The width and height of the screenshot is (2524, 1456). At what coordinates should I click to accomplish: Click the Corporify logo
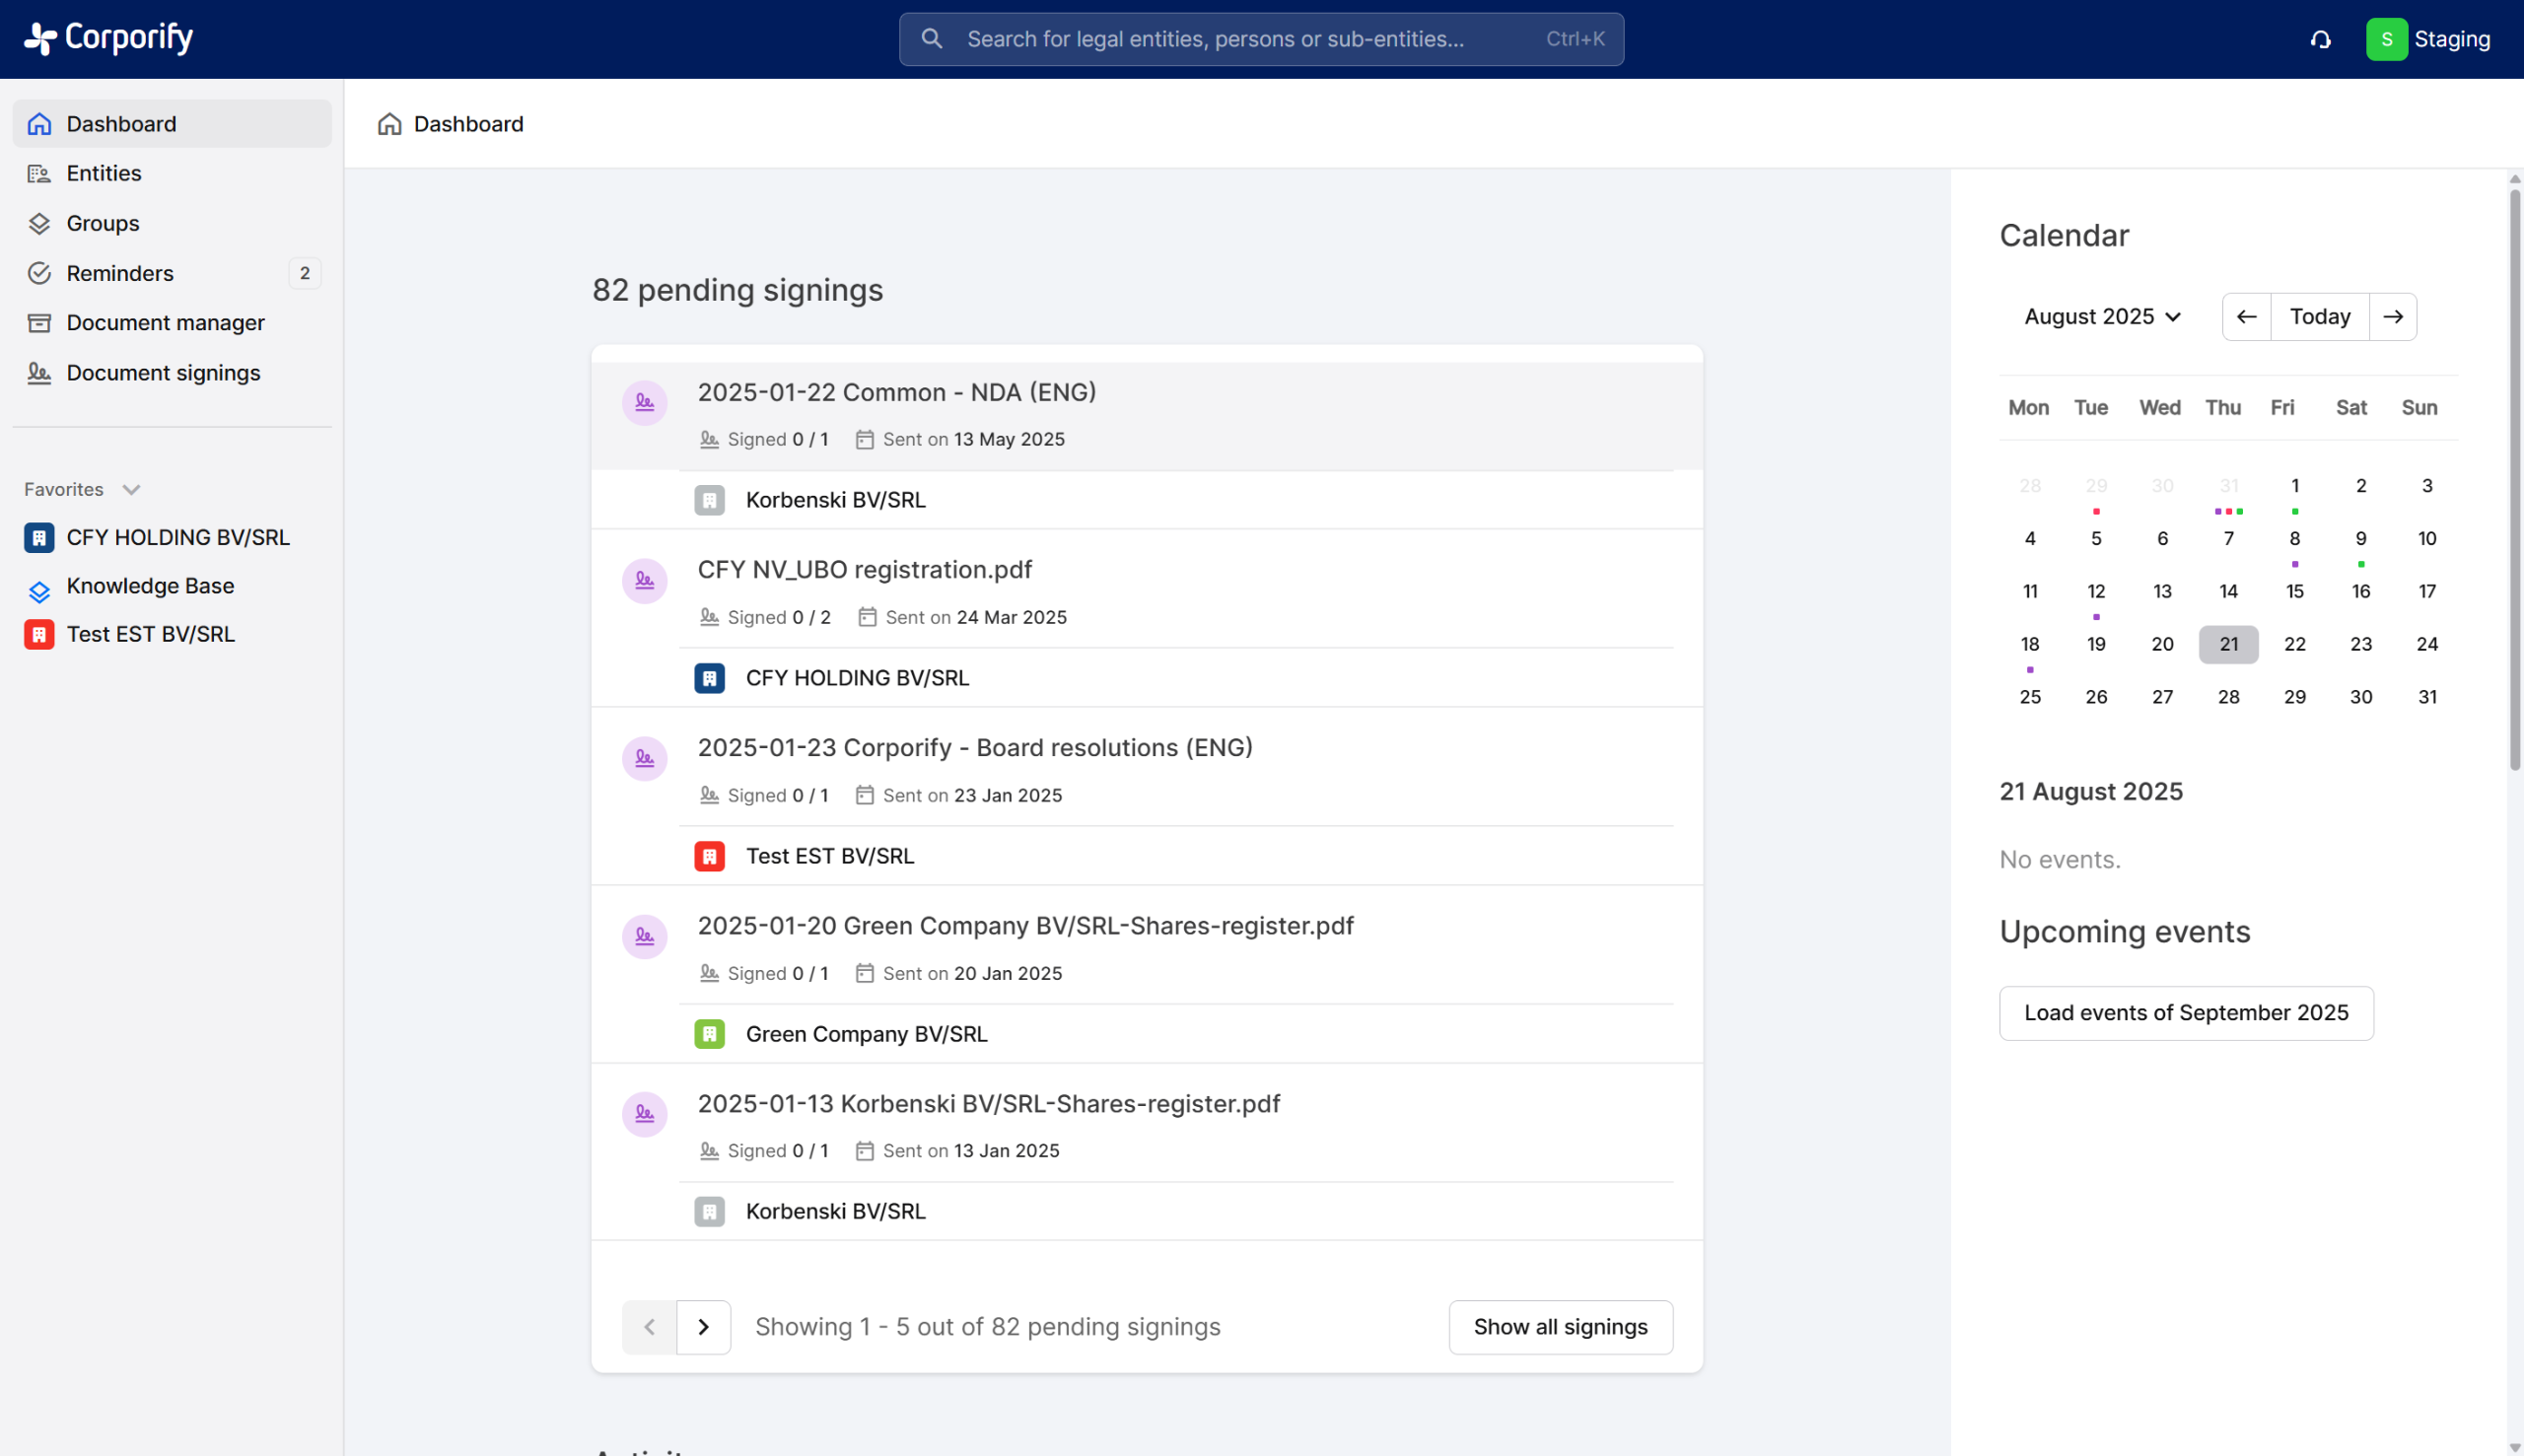[x=108, y=38]
